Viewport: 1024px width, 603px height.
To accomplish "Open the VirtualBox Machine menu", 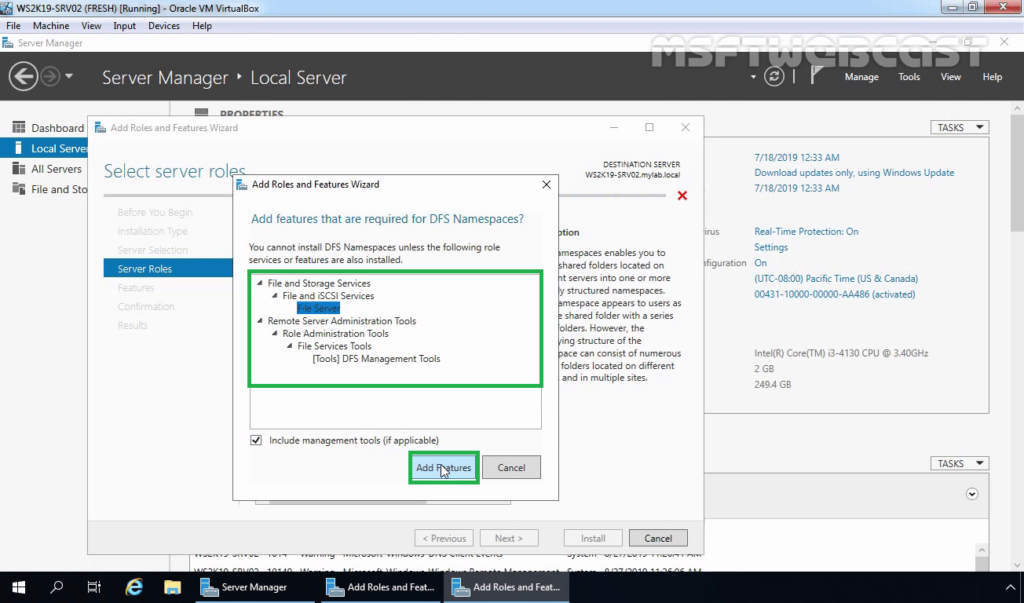I will pyautogui.click(x=51, y=25).
